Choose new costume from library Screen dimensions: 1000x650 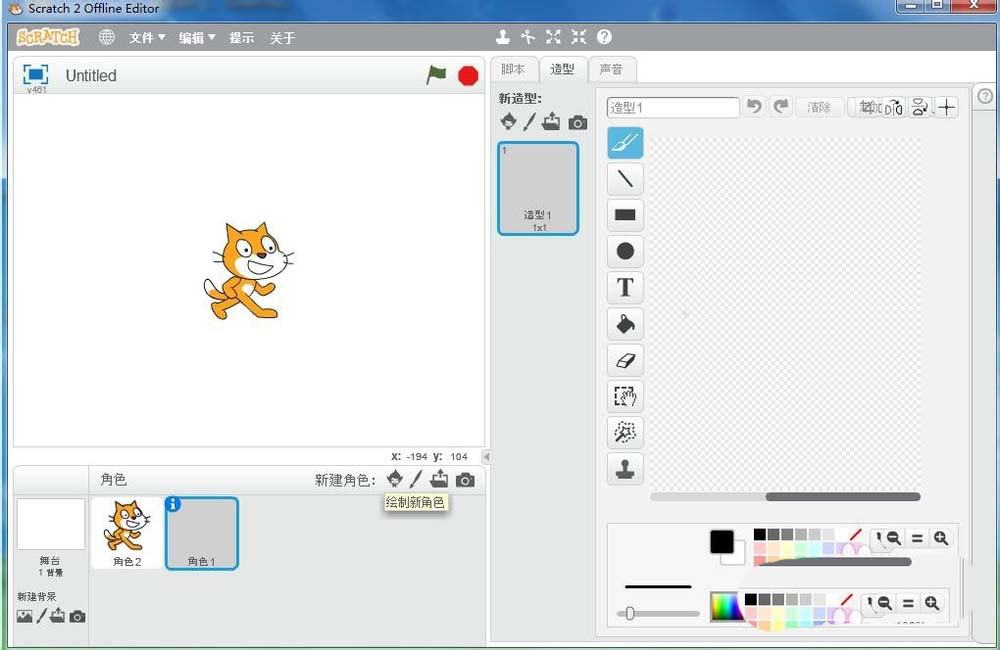click(509, 121)
